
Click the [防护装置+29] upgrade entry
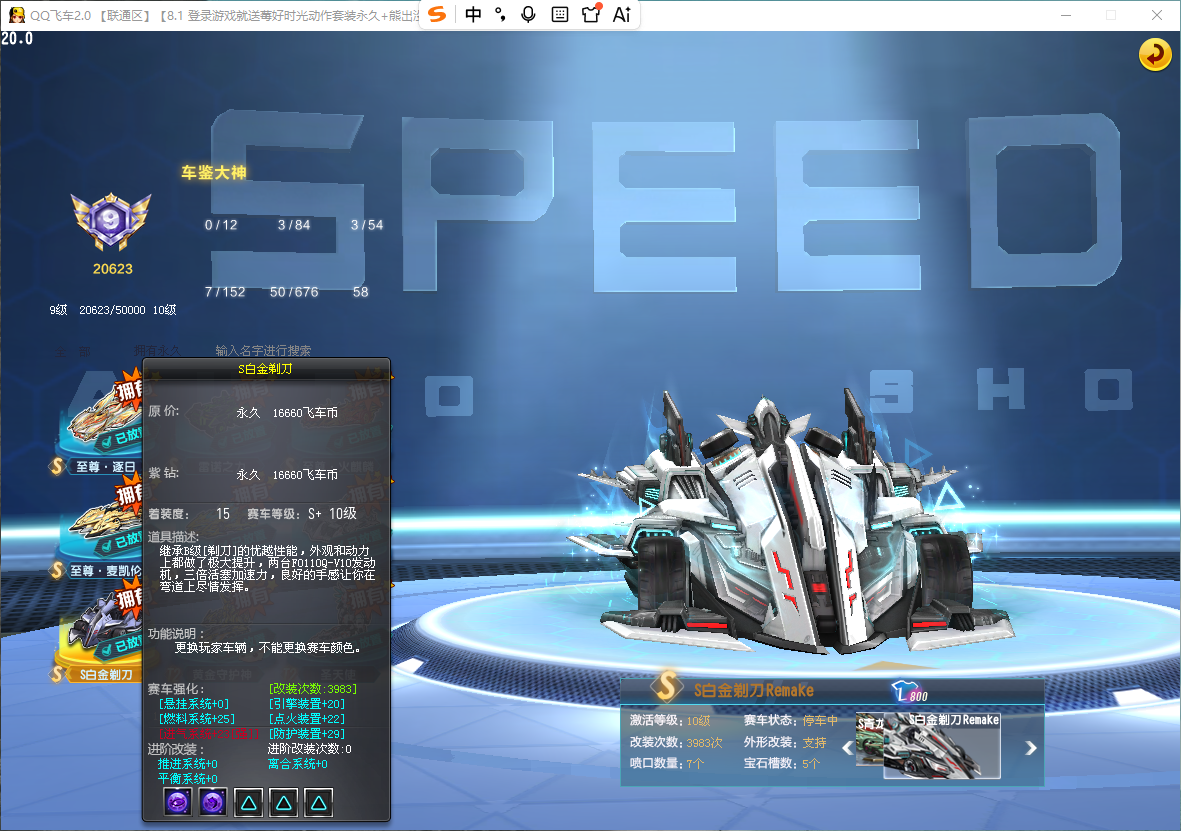coord(307,734)
